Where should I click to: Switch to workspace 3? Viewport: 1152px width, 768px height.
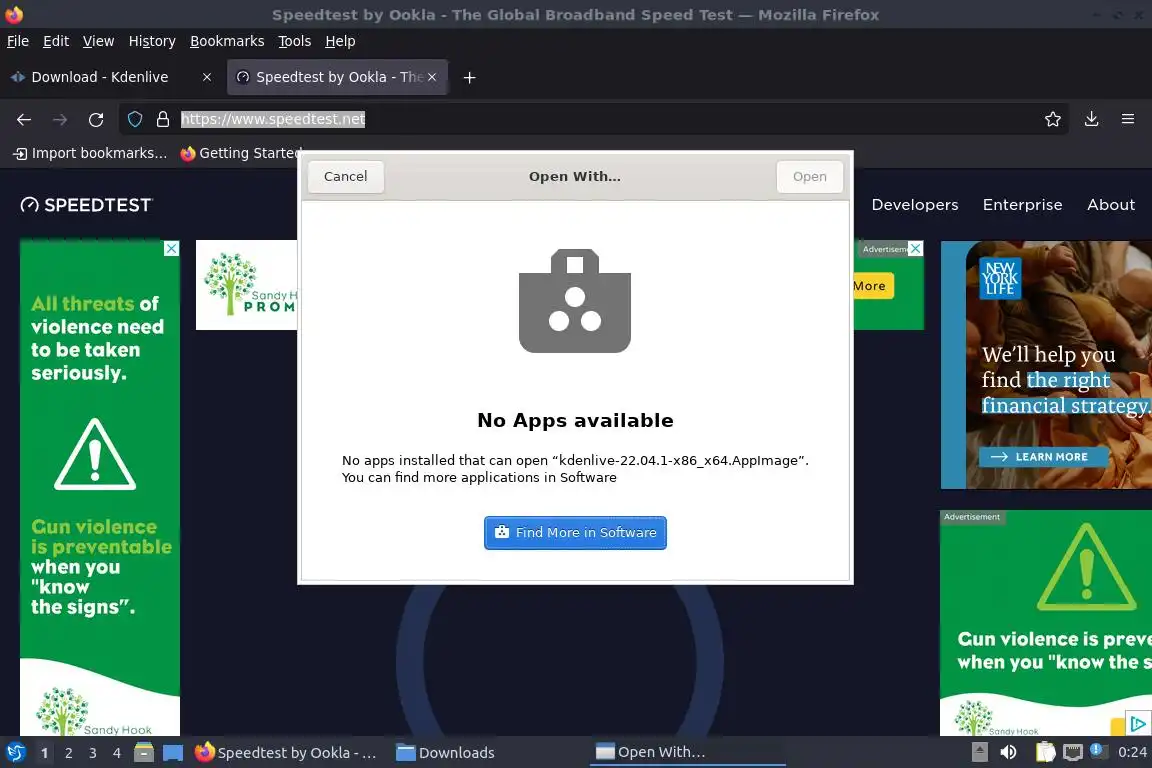[x=93, y=753]
